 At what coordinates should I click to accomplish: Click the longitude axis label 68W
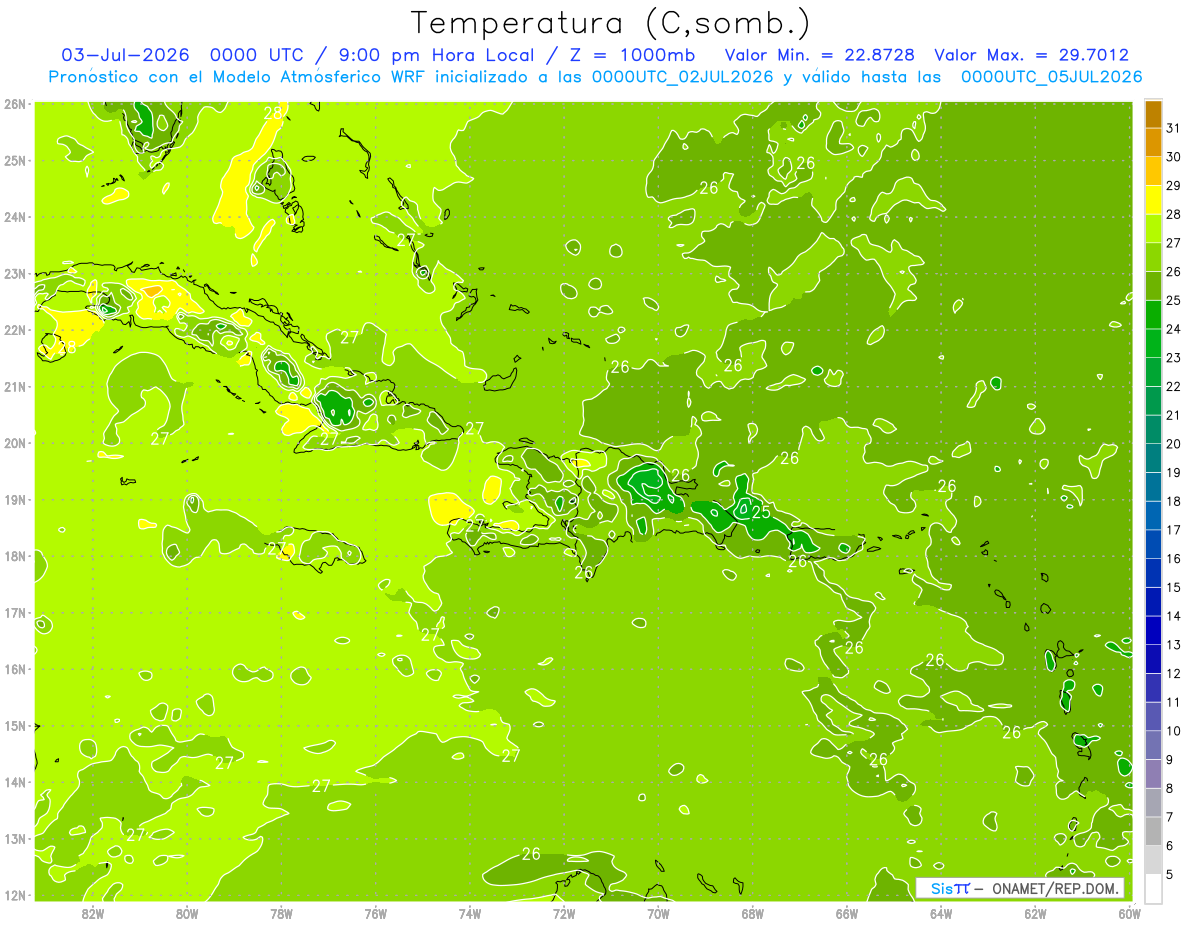(752, 913)
